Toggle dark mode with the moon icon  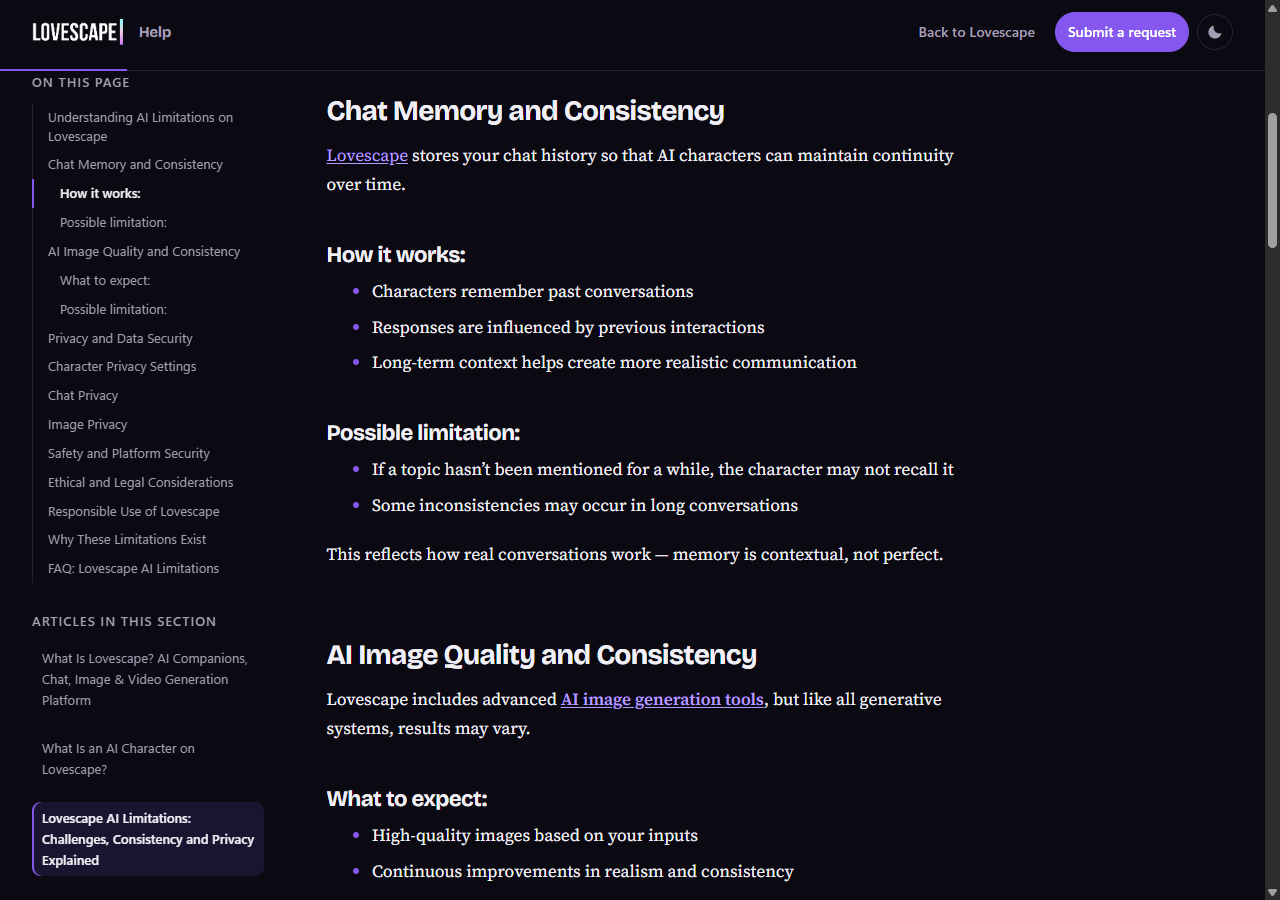pyautogui.click(x=1214, y=32)
